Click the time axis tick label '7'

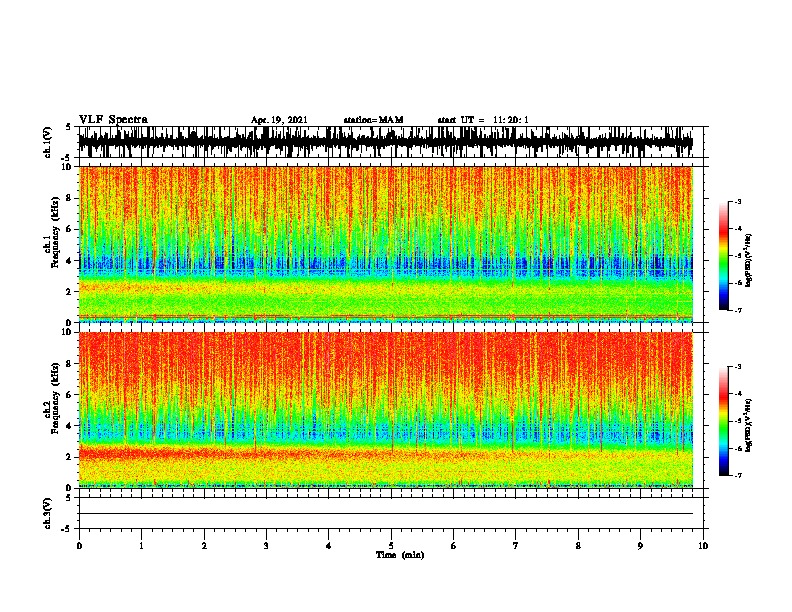click(x=516, y=546)
